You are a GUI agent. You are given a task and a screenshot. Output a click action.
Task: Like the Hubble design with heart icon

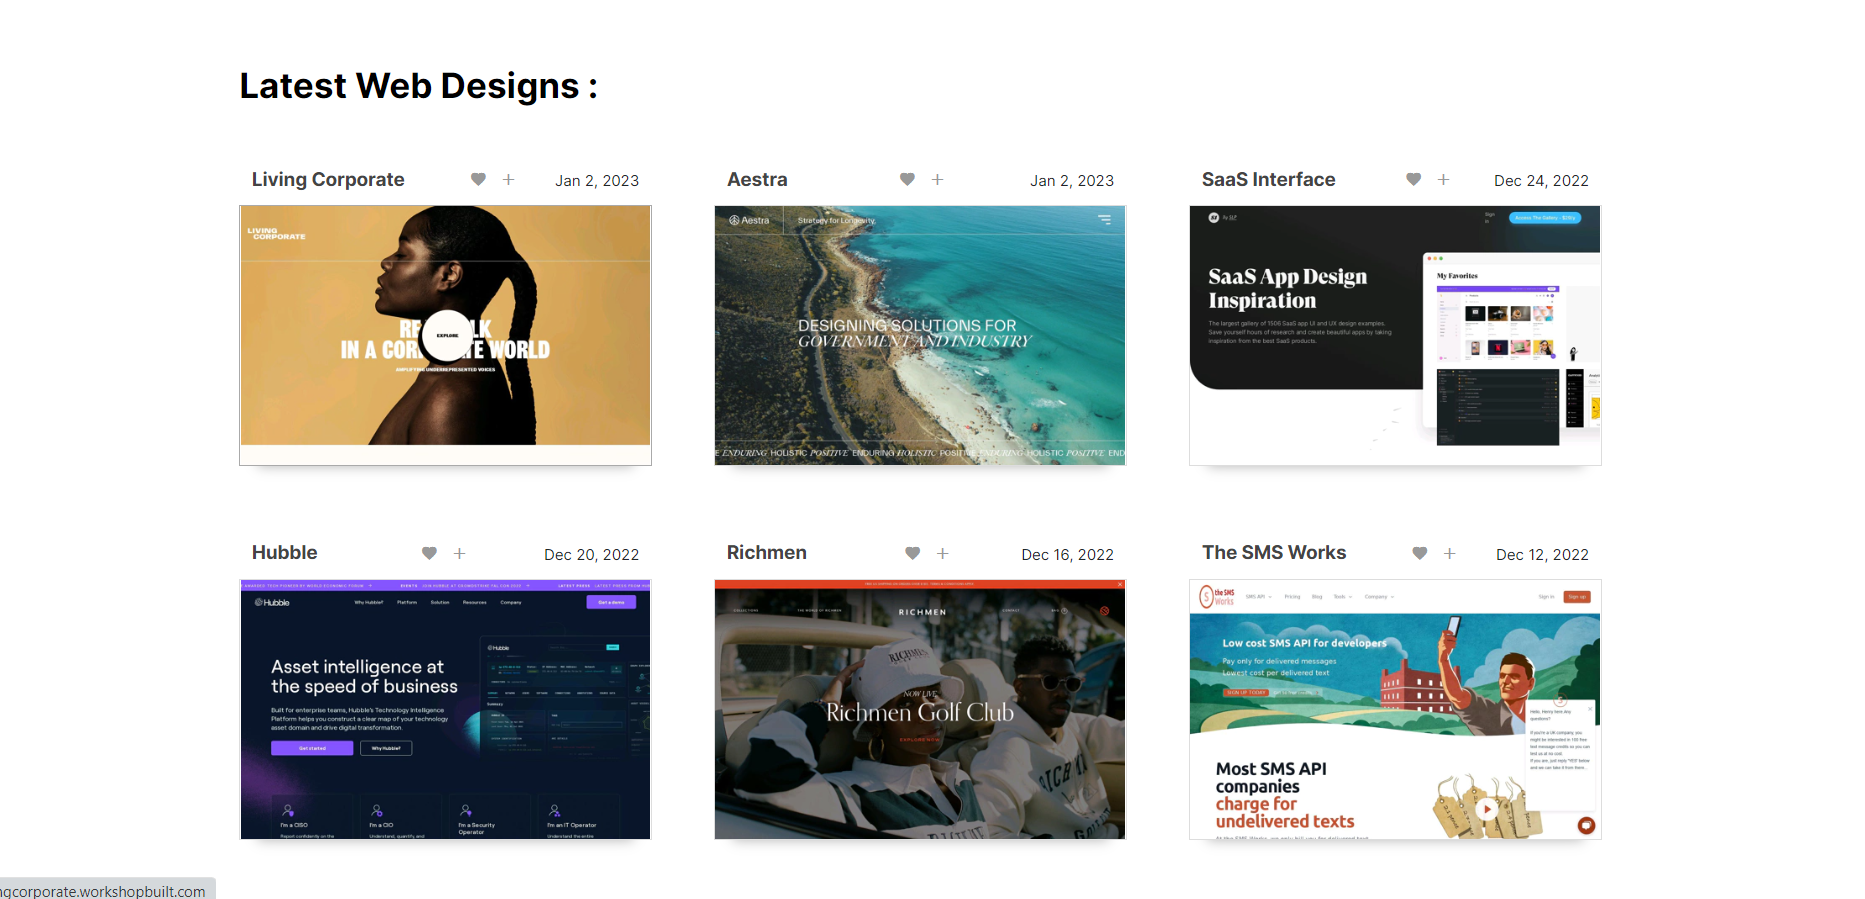pos(429,553)
